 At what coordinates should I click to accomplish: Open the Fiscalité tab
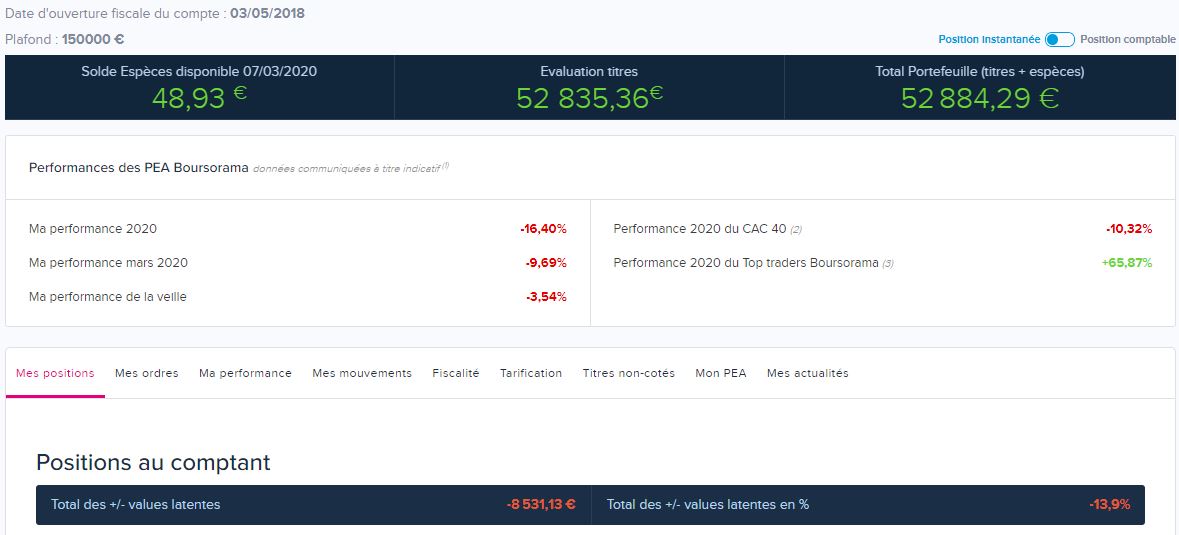click(456, 373)
